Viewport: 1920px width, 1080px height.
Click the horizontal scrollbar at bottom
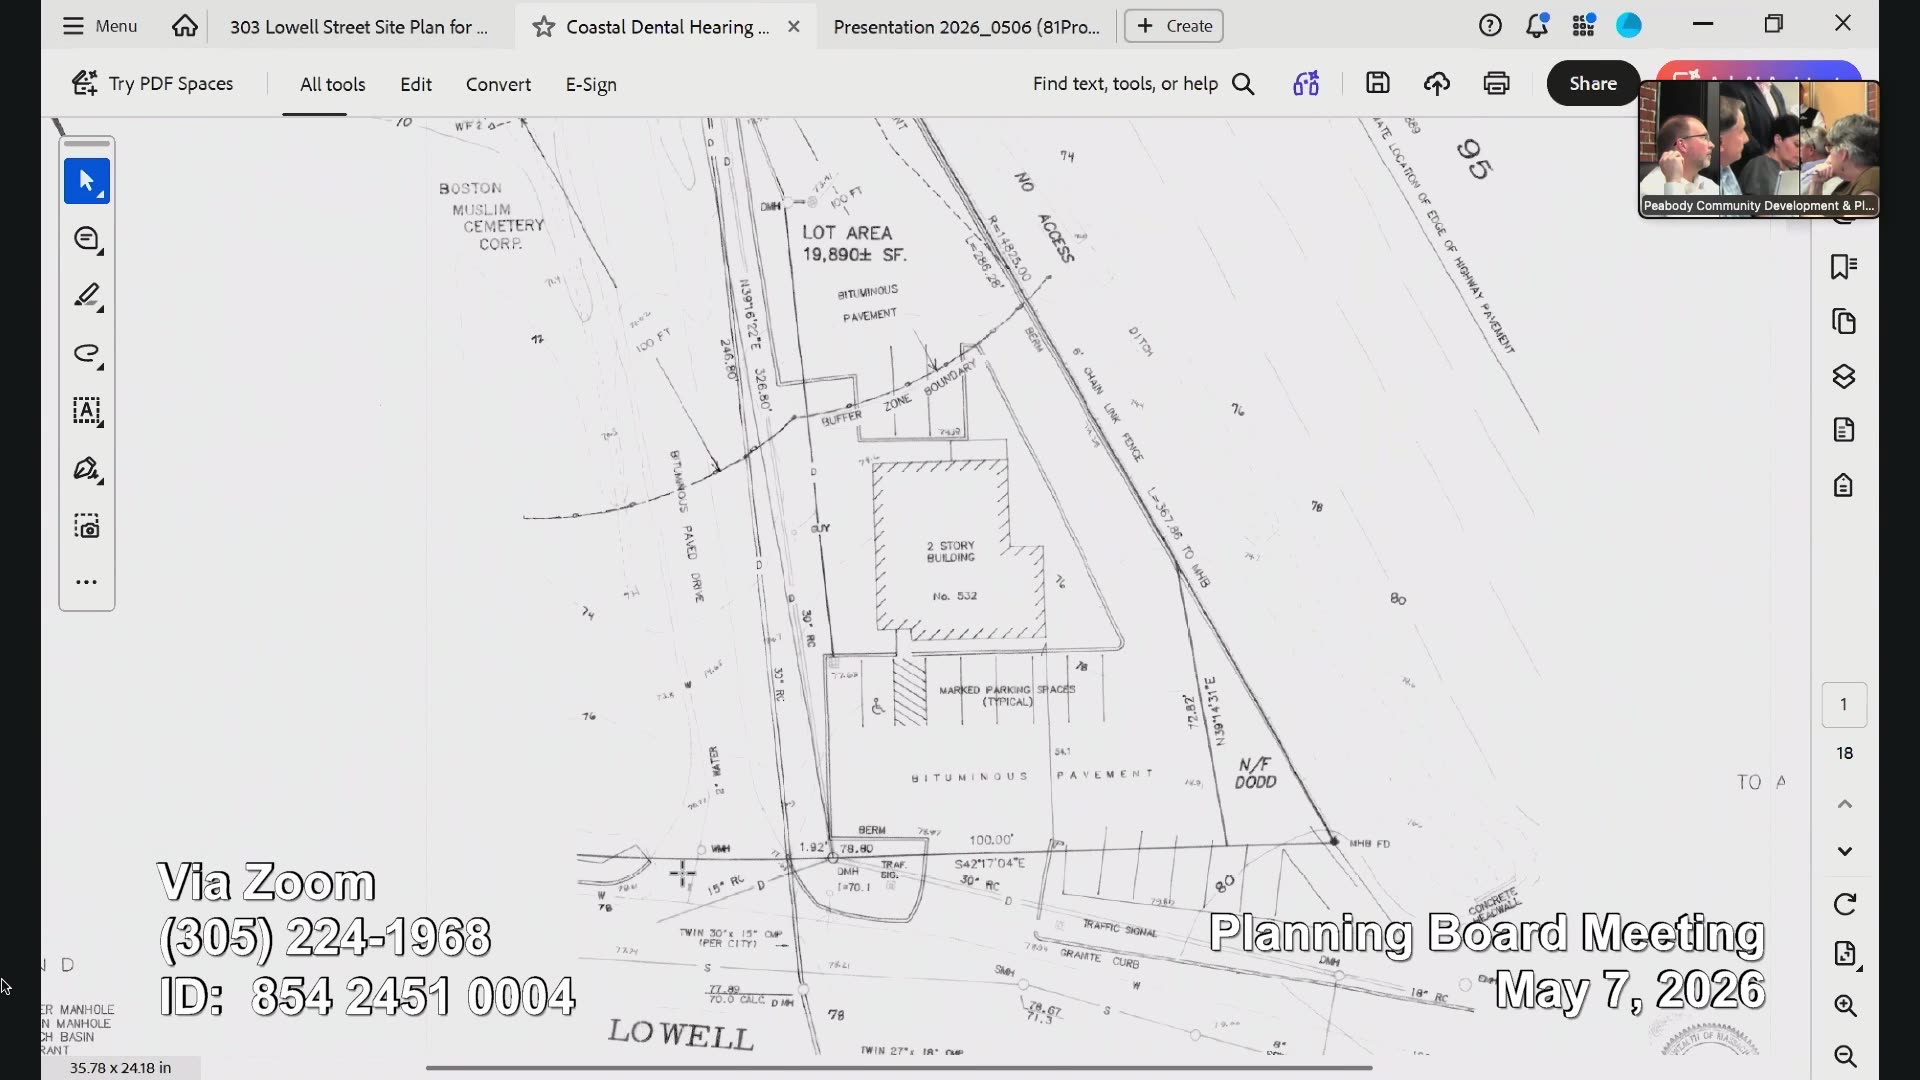point(898,1068)
